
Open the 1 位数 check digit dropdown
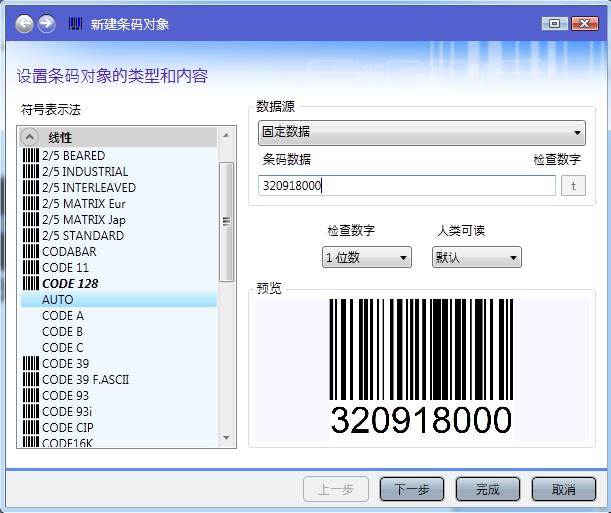click(x=367, y=257)
